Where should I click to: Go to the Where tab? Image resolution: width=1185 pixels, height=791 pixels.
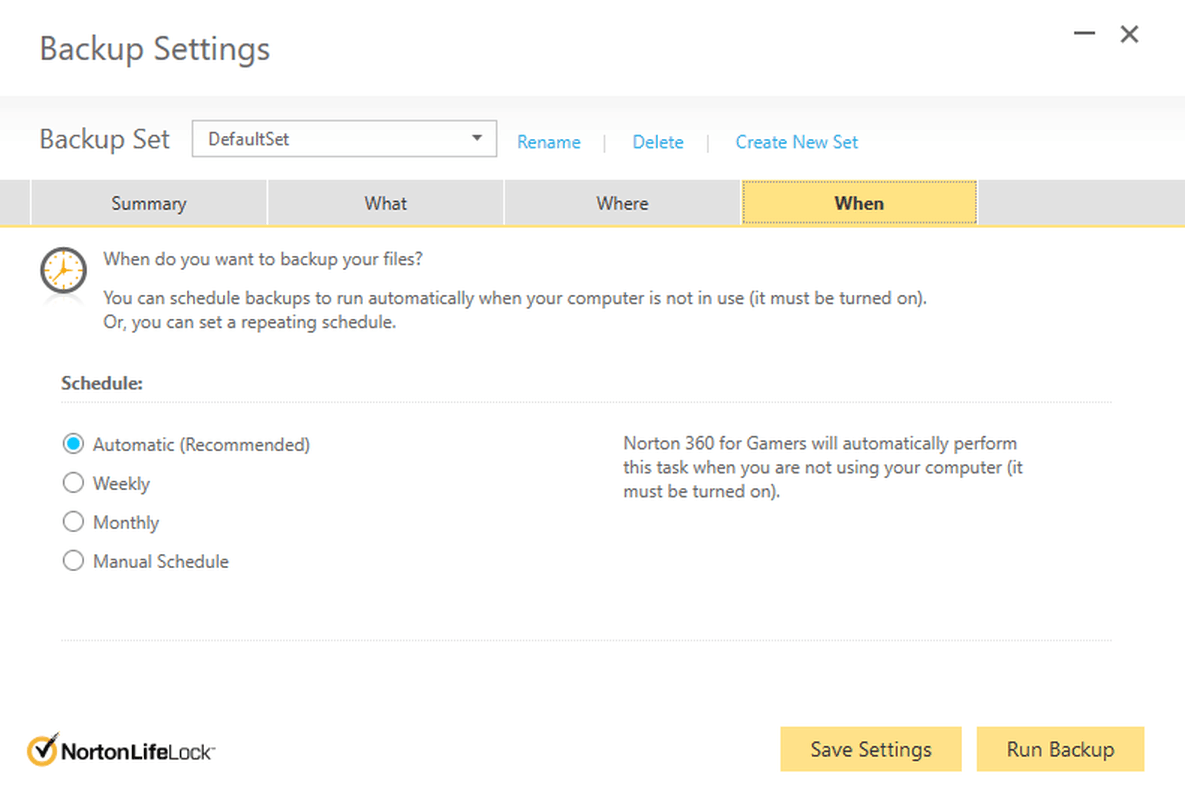pyautogui.click(x=622, y=203)
